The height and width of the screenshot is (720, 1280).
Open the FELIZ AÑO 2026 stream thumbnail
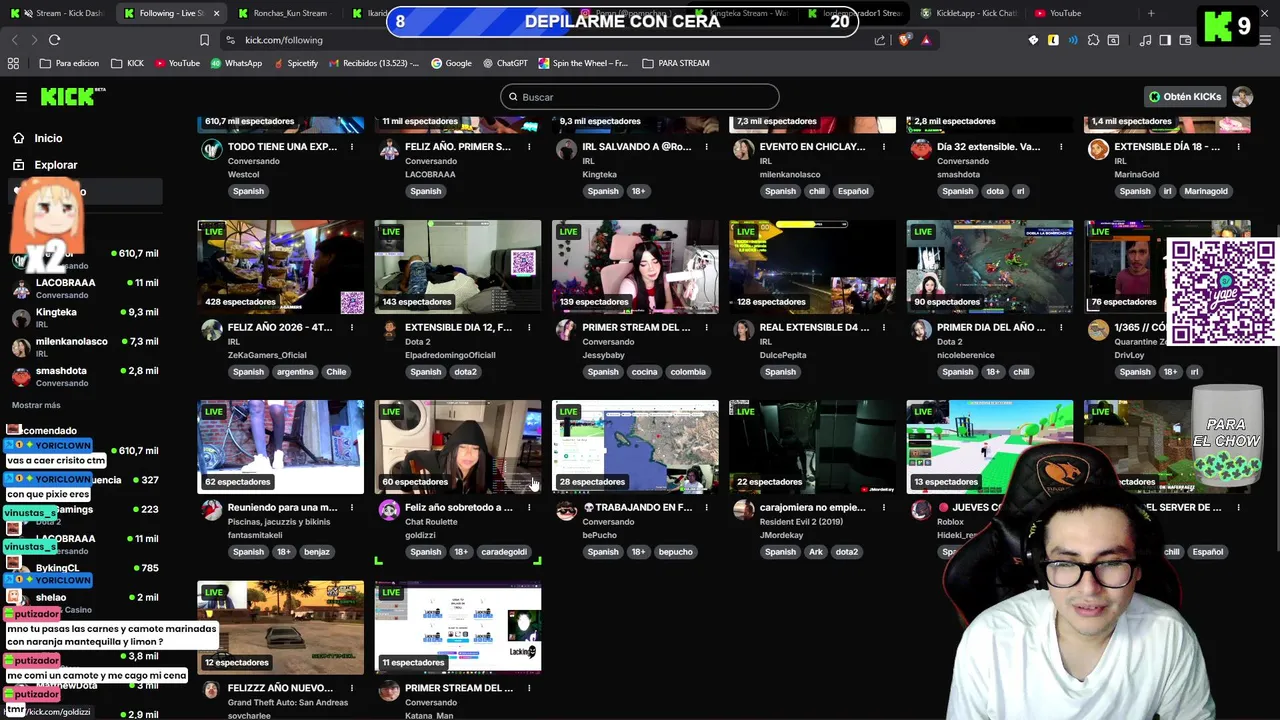[281, 267]
